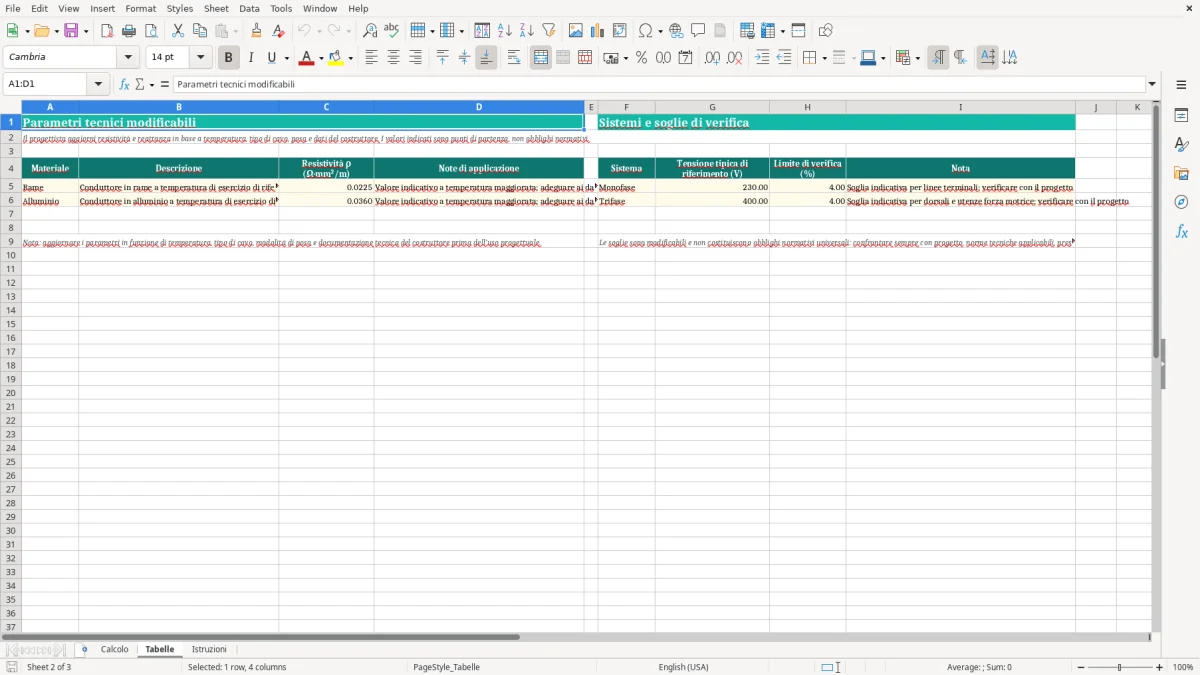Decrease indent

pyautogui.click(x=784, y=58)
